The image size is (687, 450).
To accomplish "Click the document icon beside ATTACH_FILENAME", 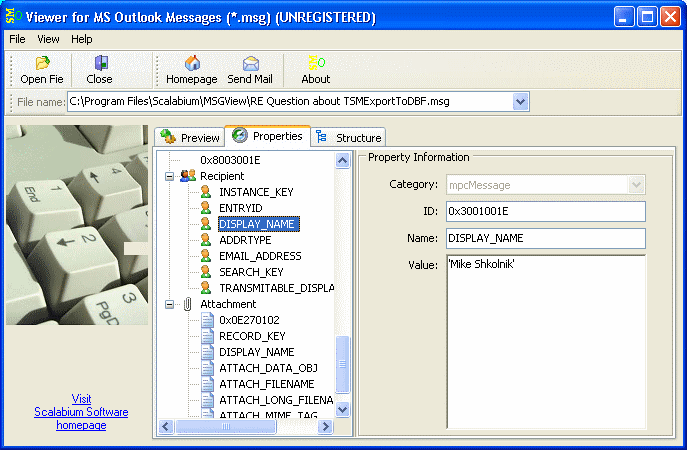I will coord(207,384).
